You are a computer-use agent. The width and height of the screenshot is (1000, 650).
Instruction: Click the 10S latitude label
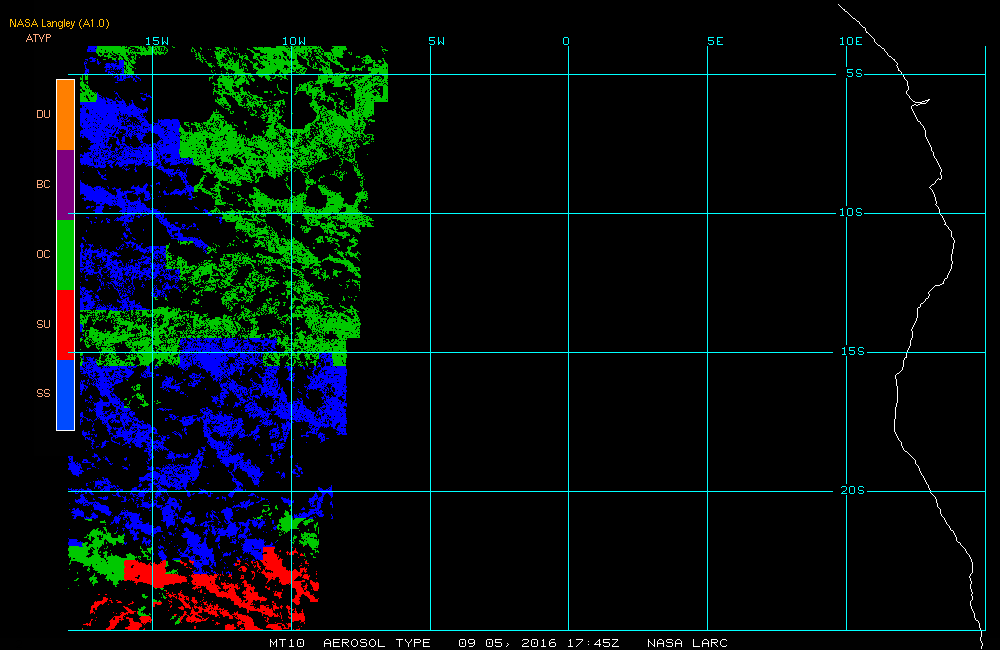[x=851, y=212]
